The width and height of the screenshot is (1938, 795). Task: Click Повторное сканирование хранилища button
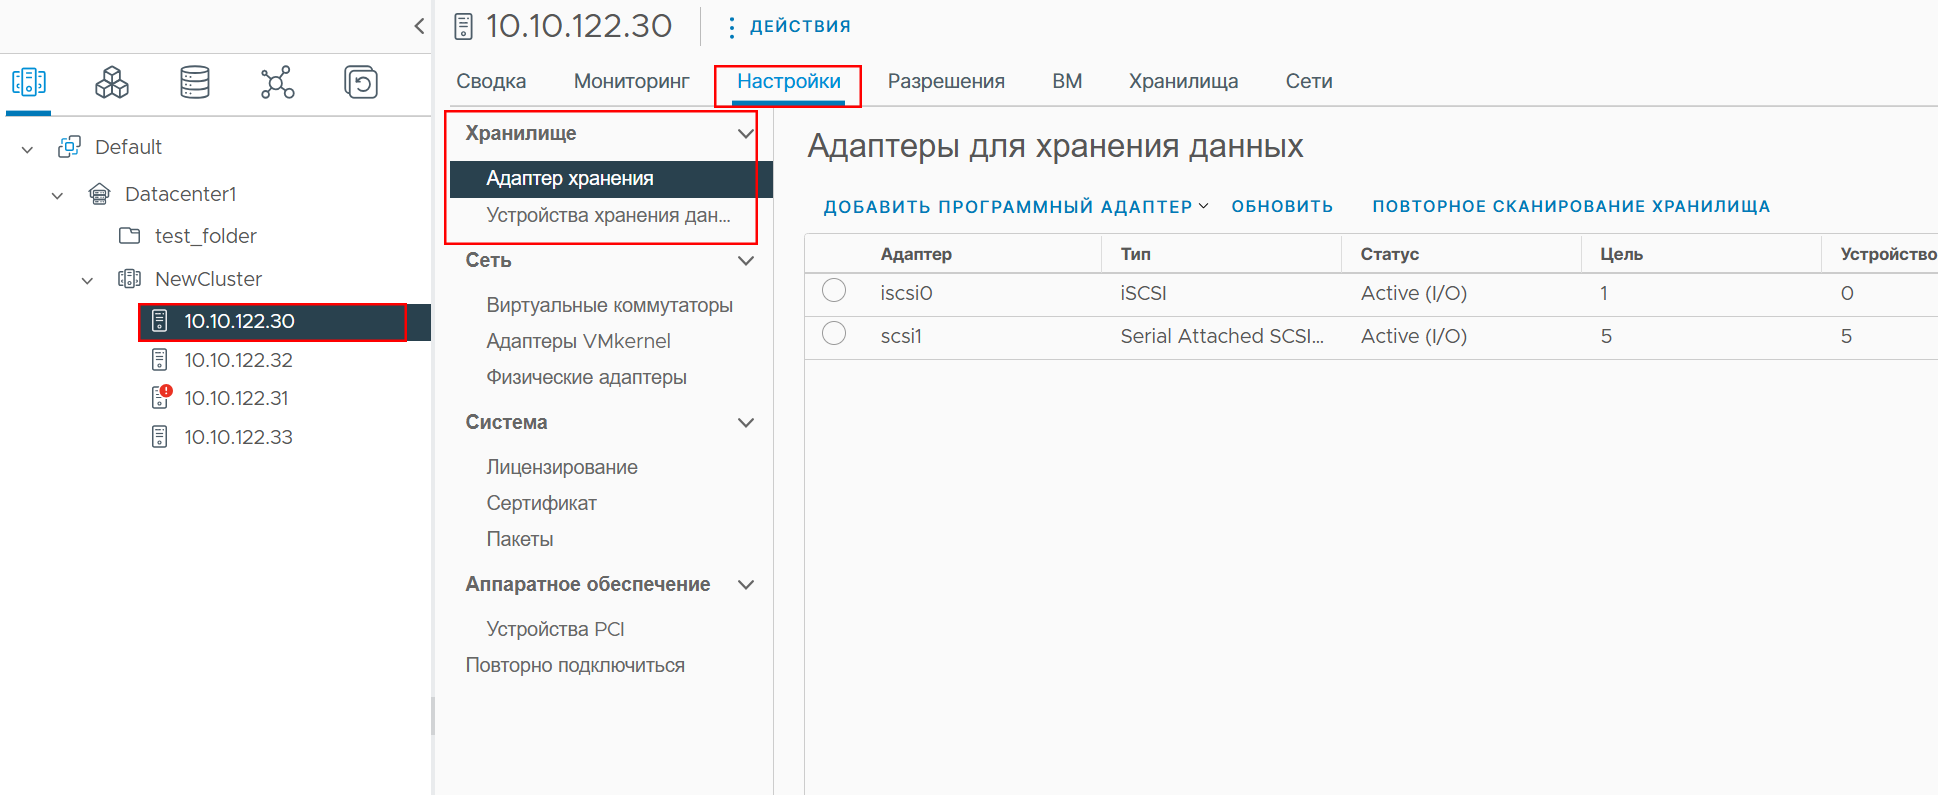click(x=1571, y=206)
